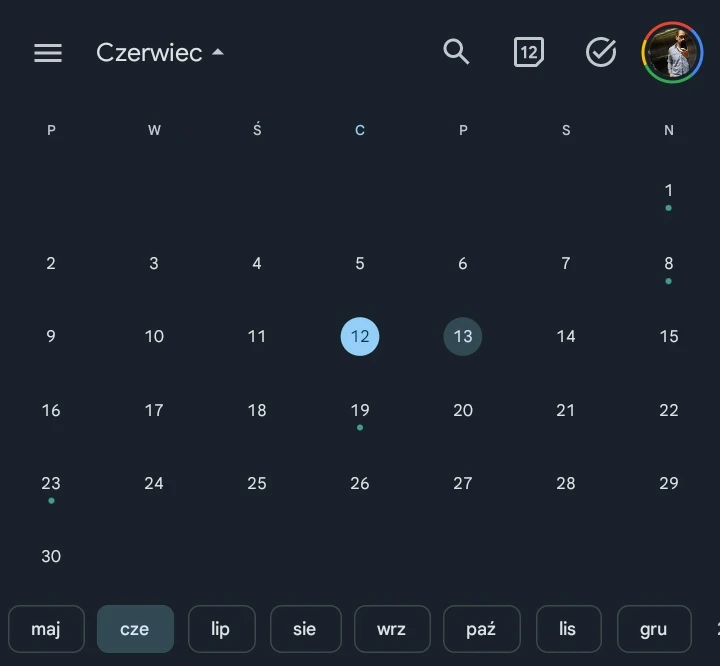The height and width of the screenshot is (666, 720).
Task: Open Tasks checkmark icon
Action: tap(600, 52)
